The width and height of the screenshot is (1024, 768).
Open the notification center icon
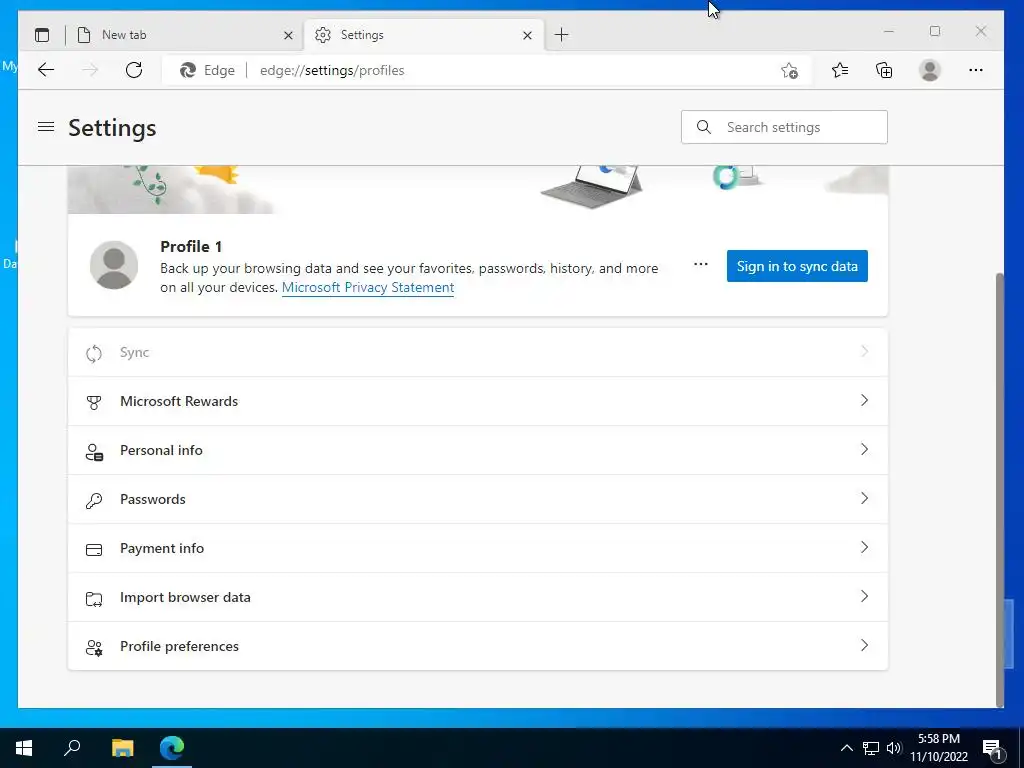click(993, 748)
